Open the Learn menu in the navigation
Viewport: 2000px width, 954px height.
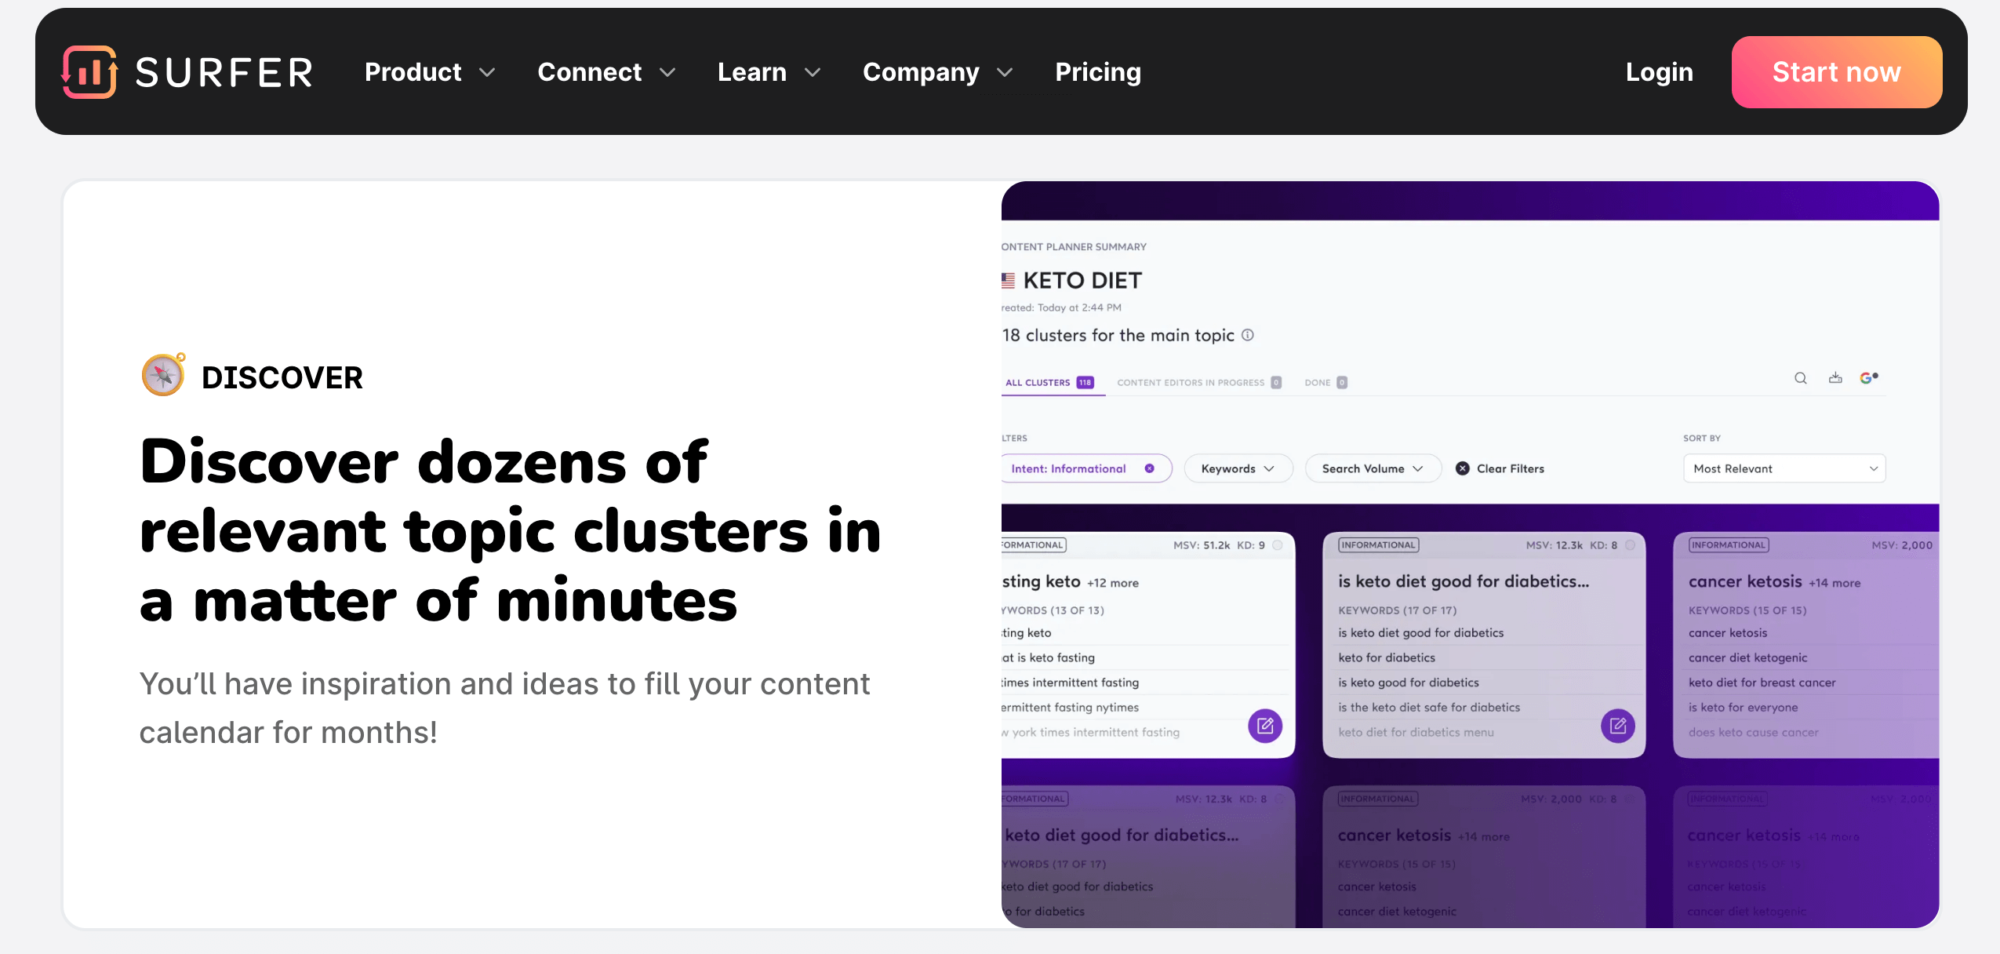click(768, 71)
